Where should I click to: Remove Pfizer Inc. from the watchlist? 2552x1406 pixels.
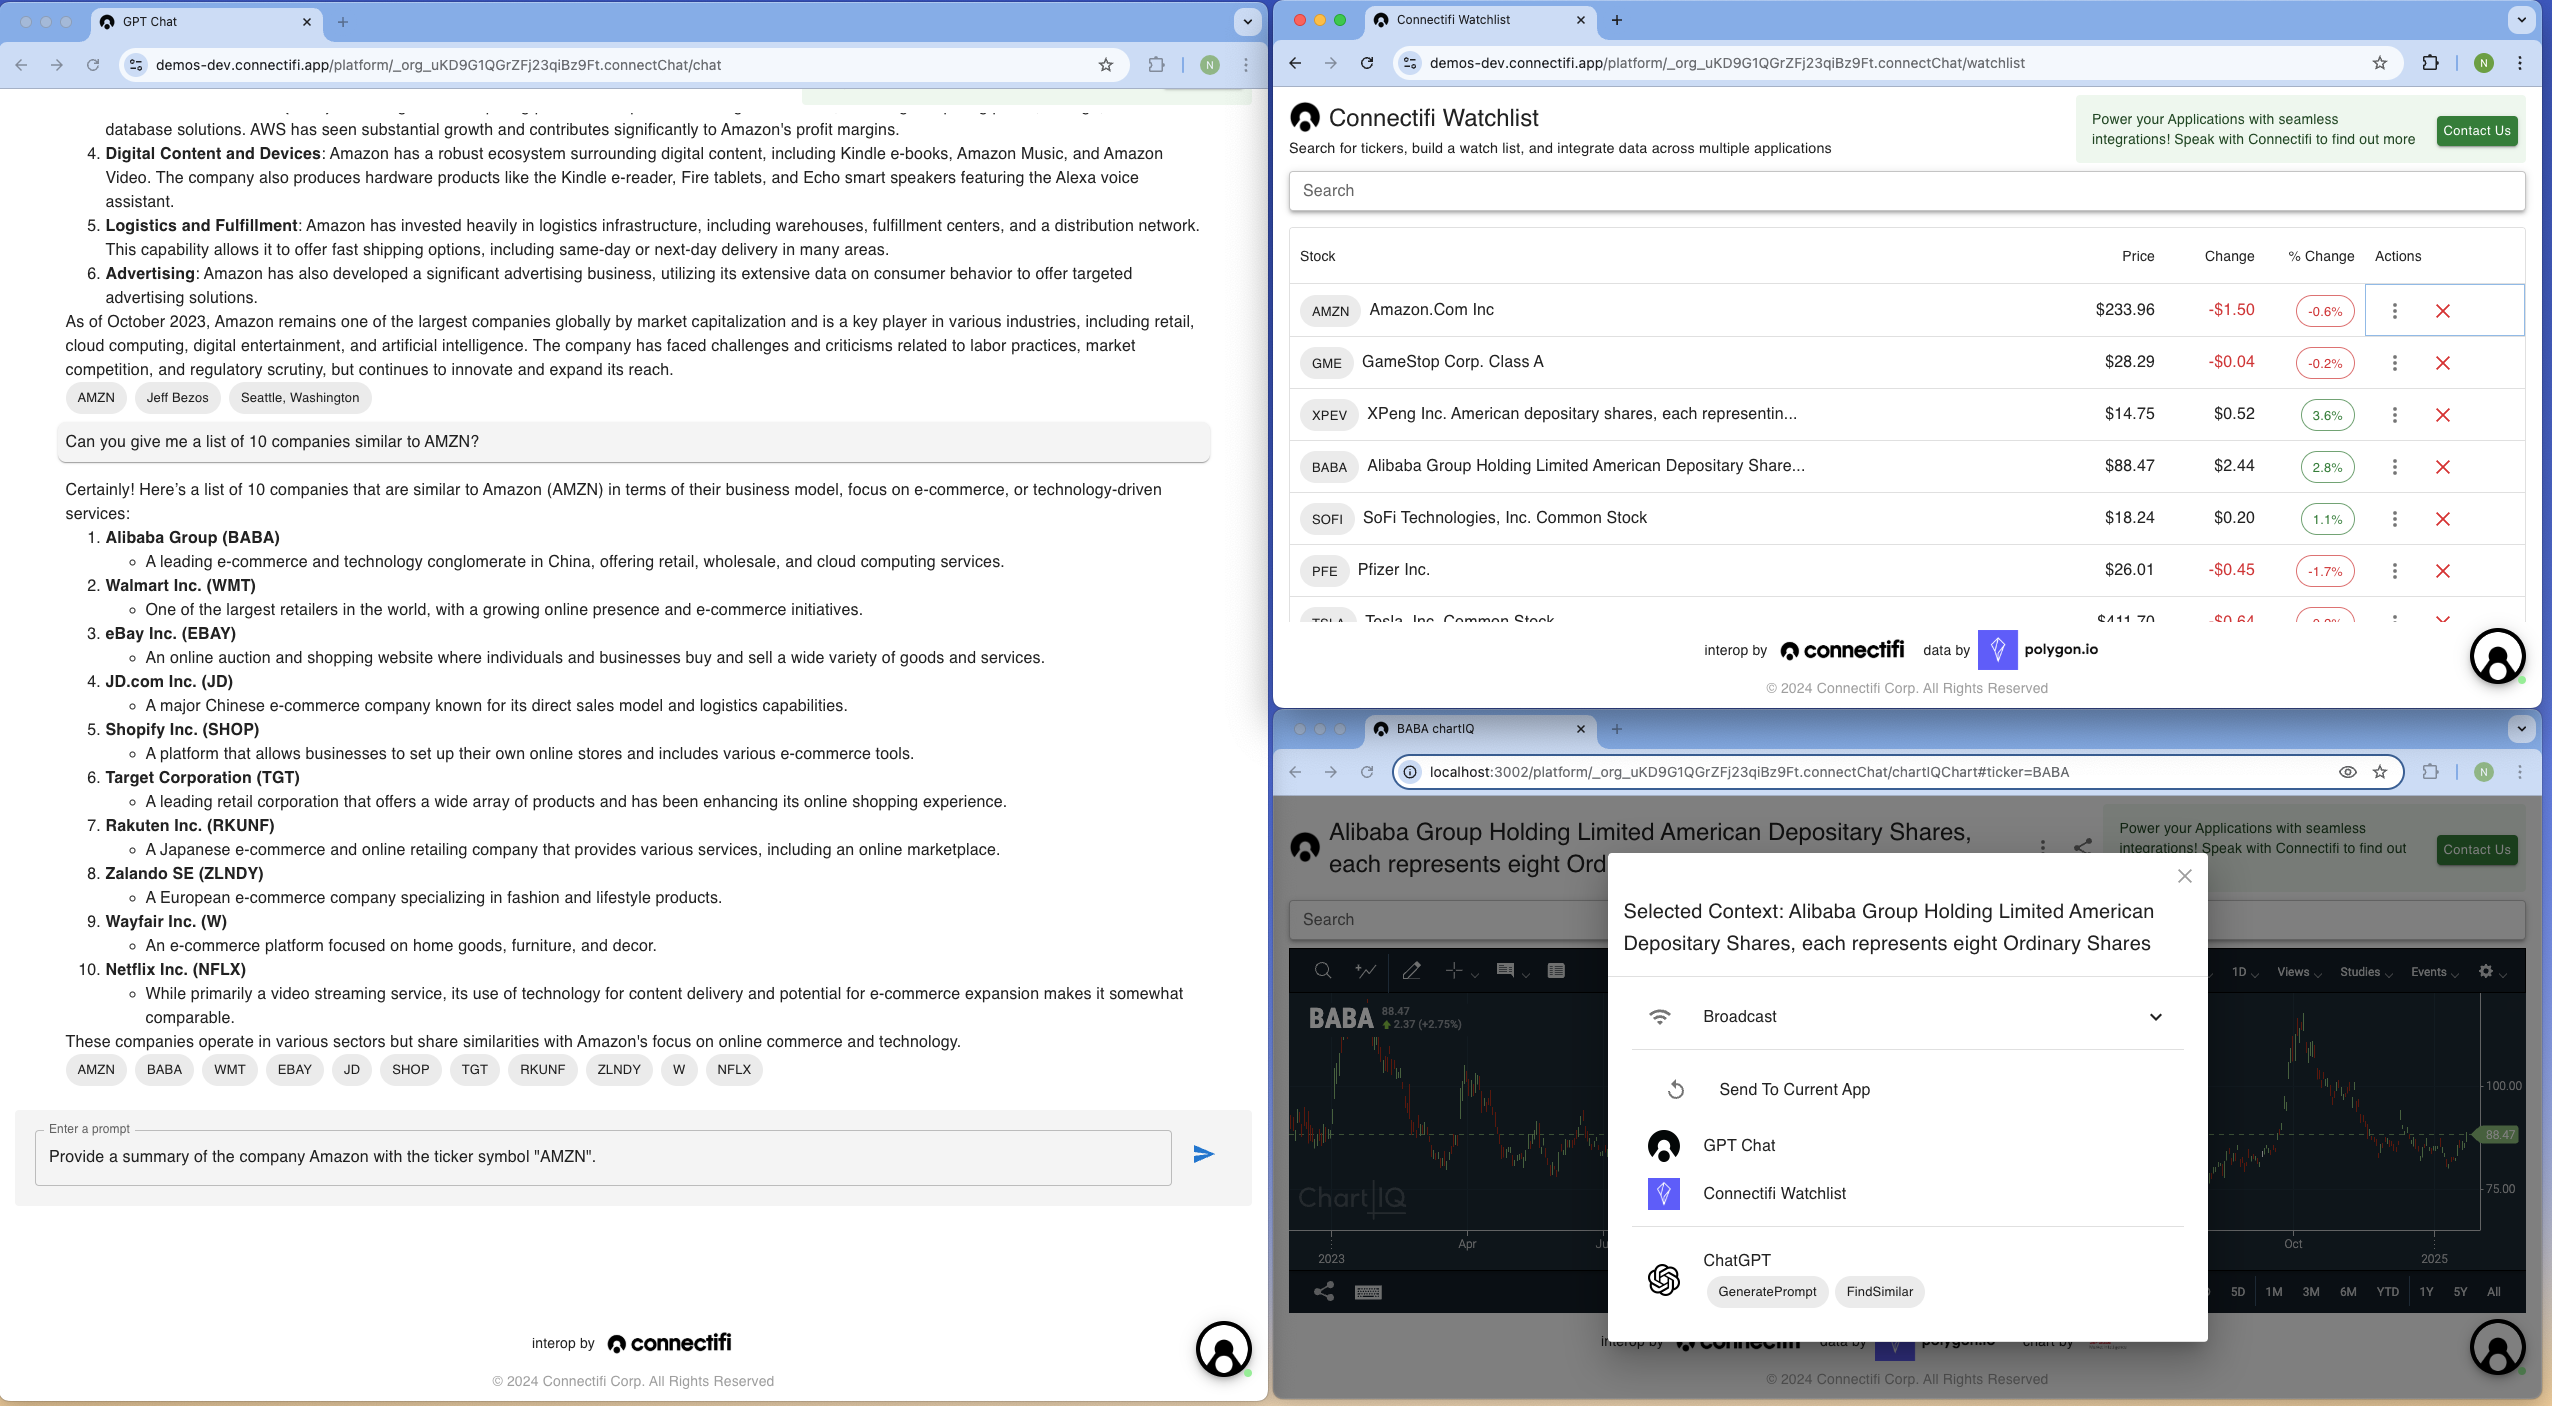[x=2442, y=571]
